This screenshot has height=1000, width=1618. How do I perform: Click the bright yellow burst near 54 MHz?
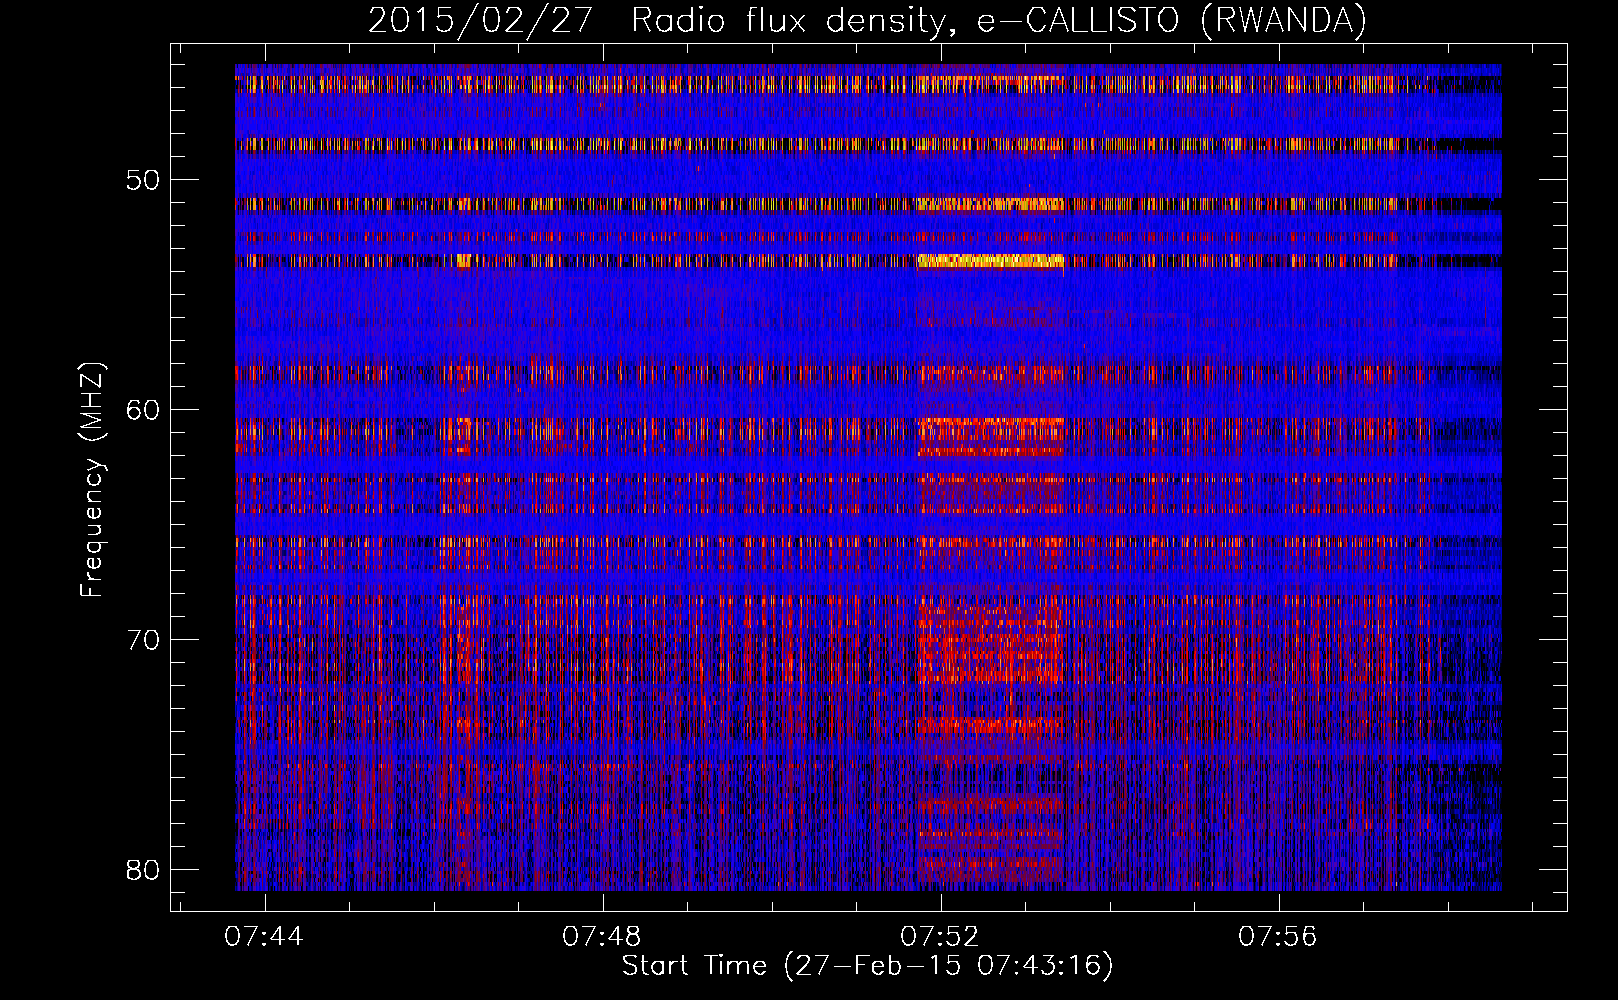tap(990, 262)
